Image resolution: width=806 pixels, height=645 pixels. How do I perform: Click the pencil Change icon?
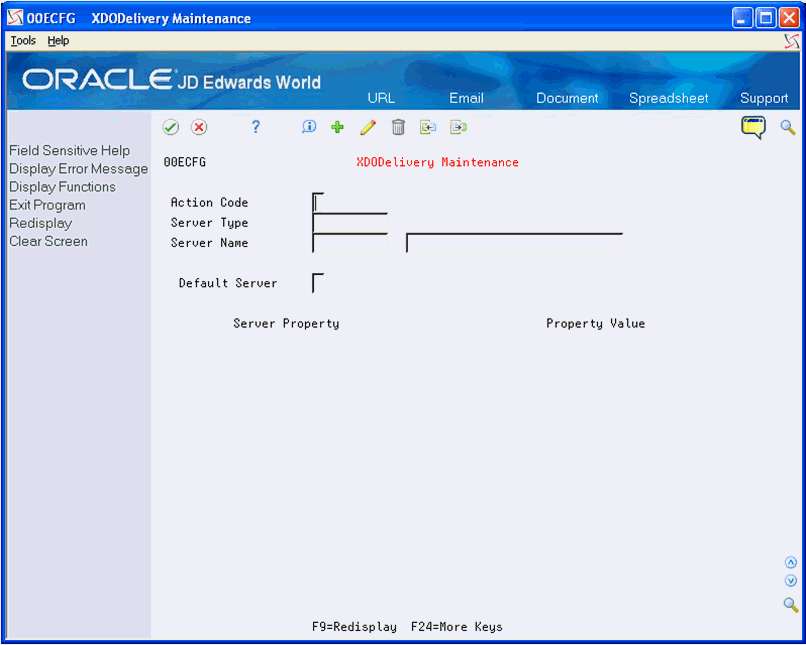pos(368,127)
